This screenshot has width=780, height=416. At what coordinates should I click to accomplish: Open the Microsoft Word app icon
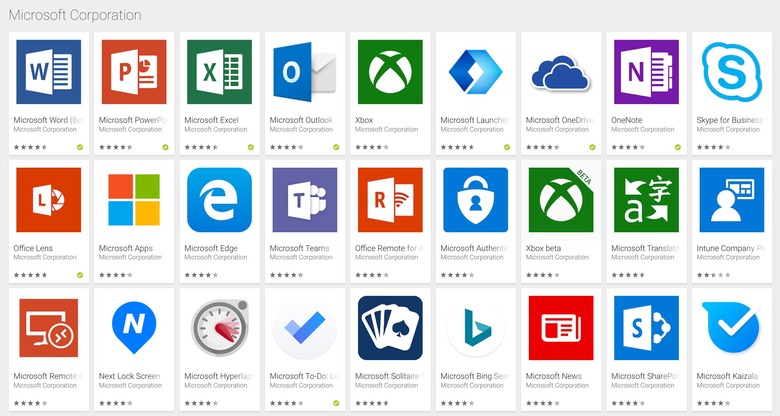click(x=49, y=72)
